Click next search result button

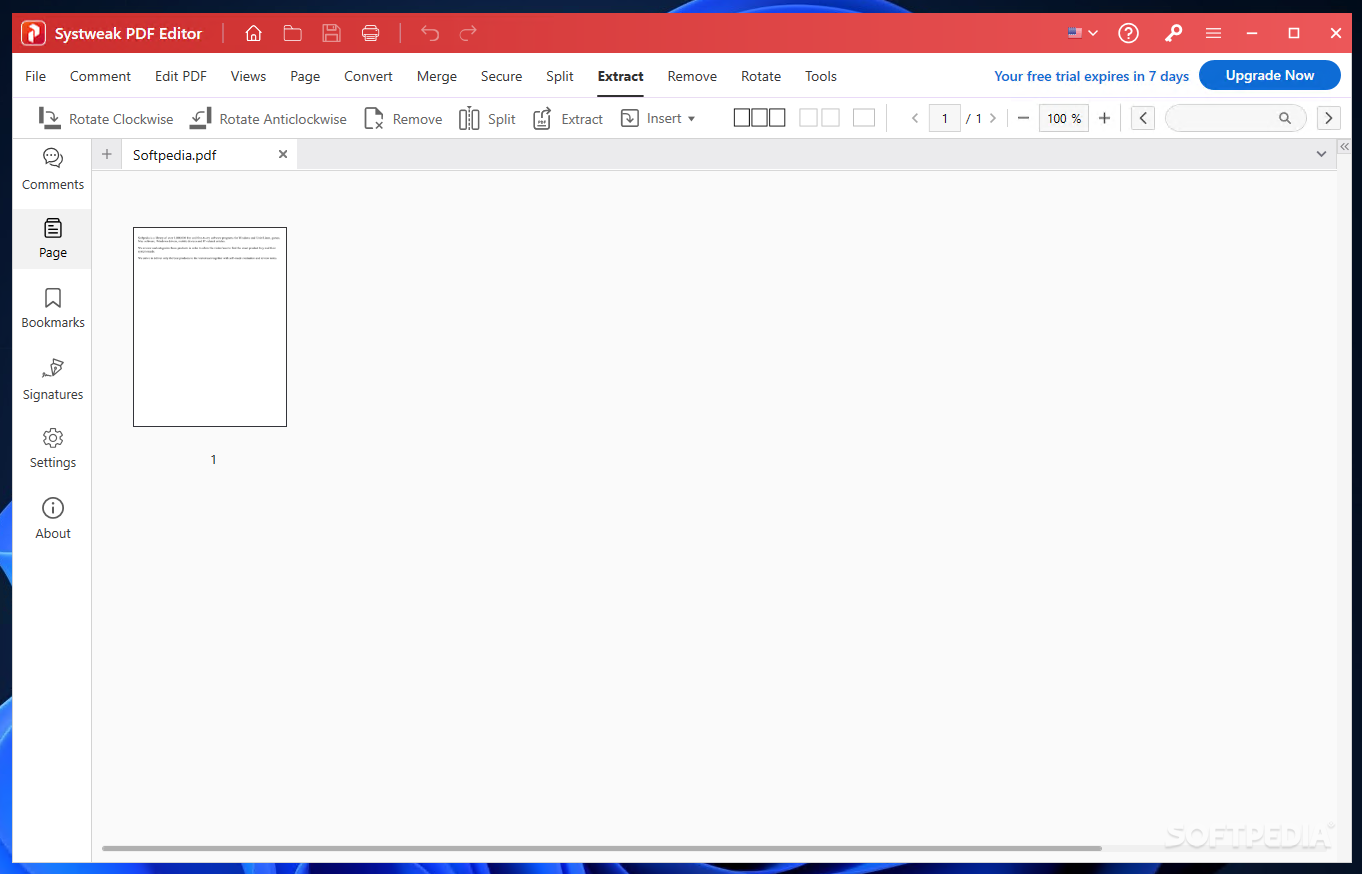point(1328,118)
